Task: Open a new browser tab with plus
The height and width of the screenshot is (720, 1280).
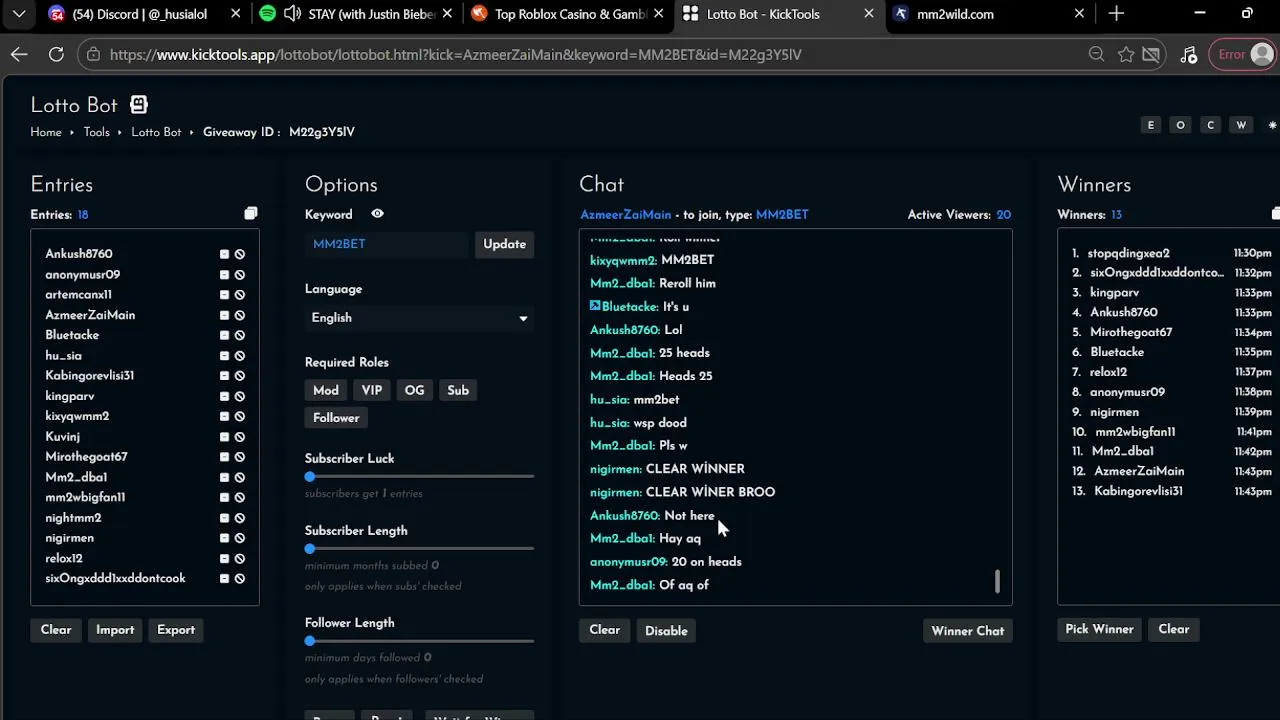Action: coord(1116,14)
